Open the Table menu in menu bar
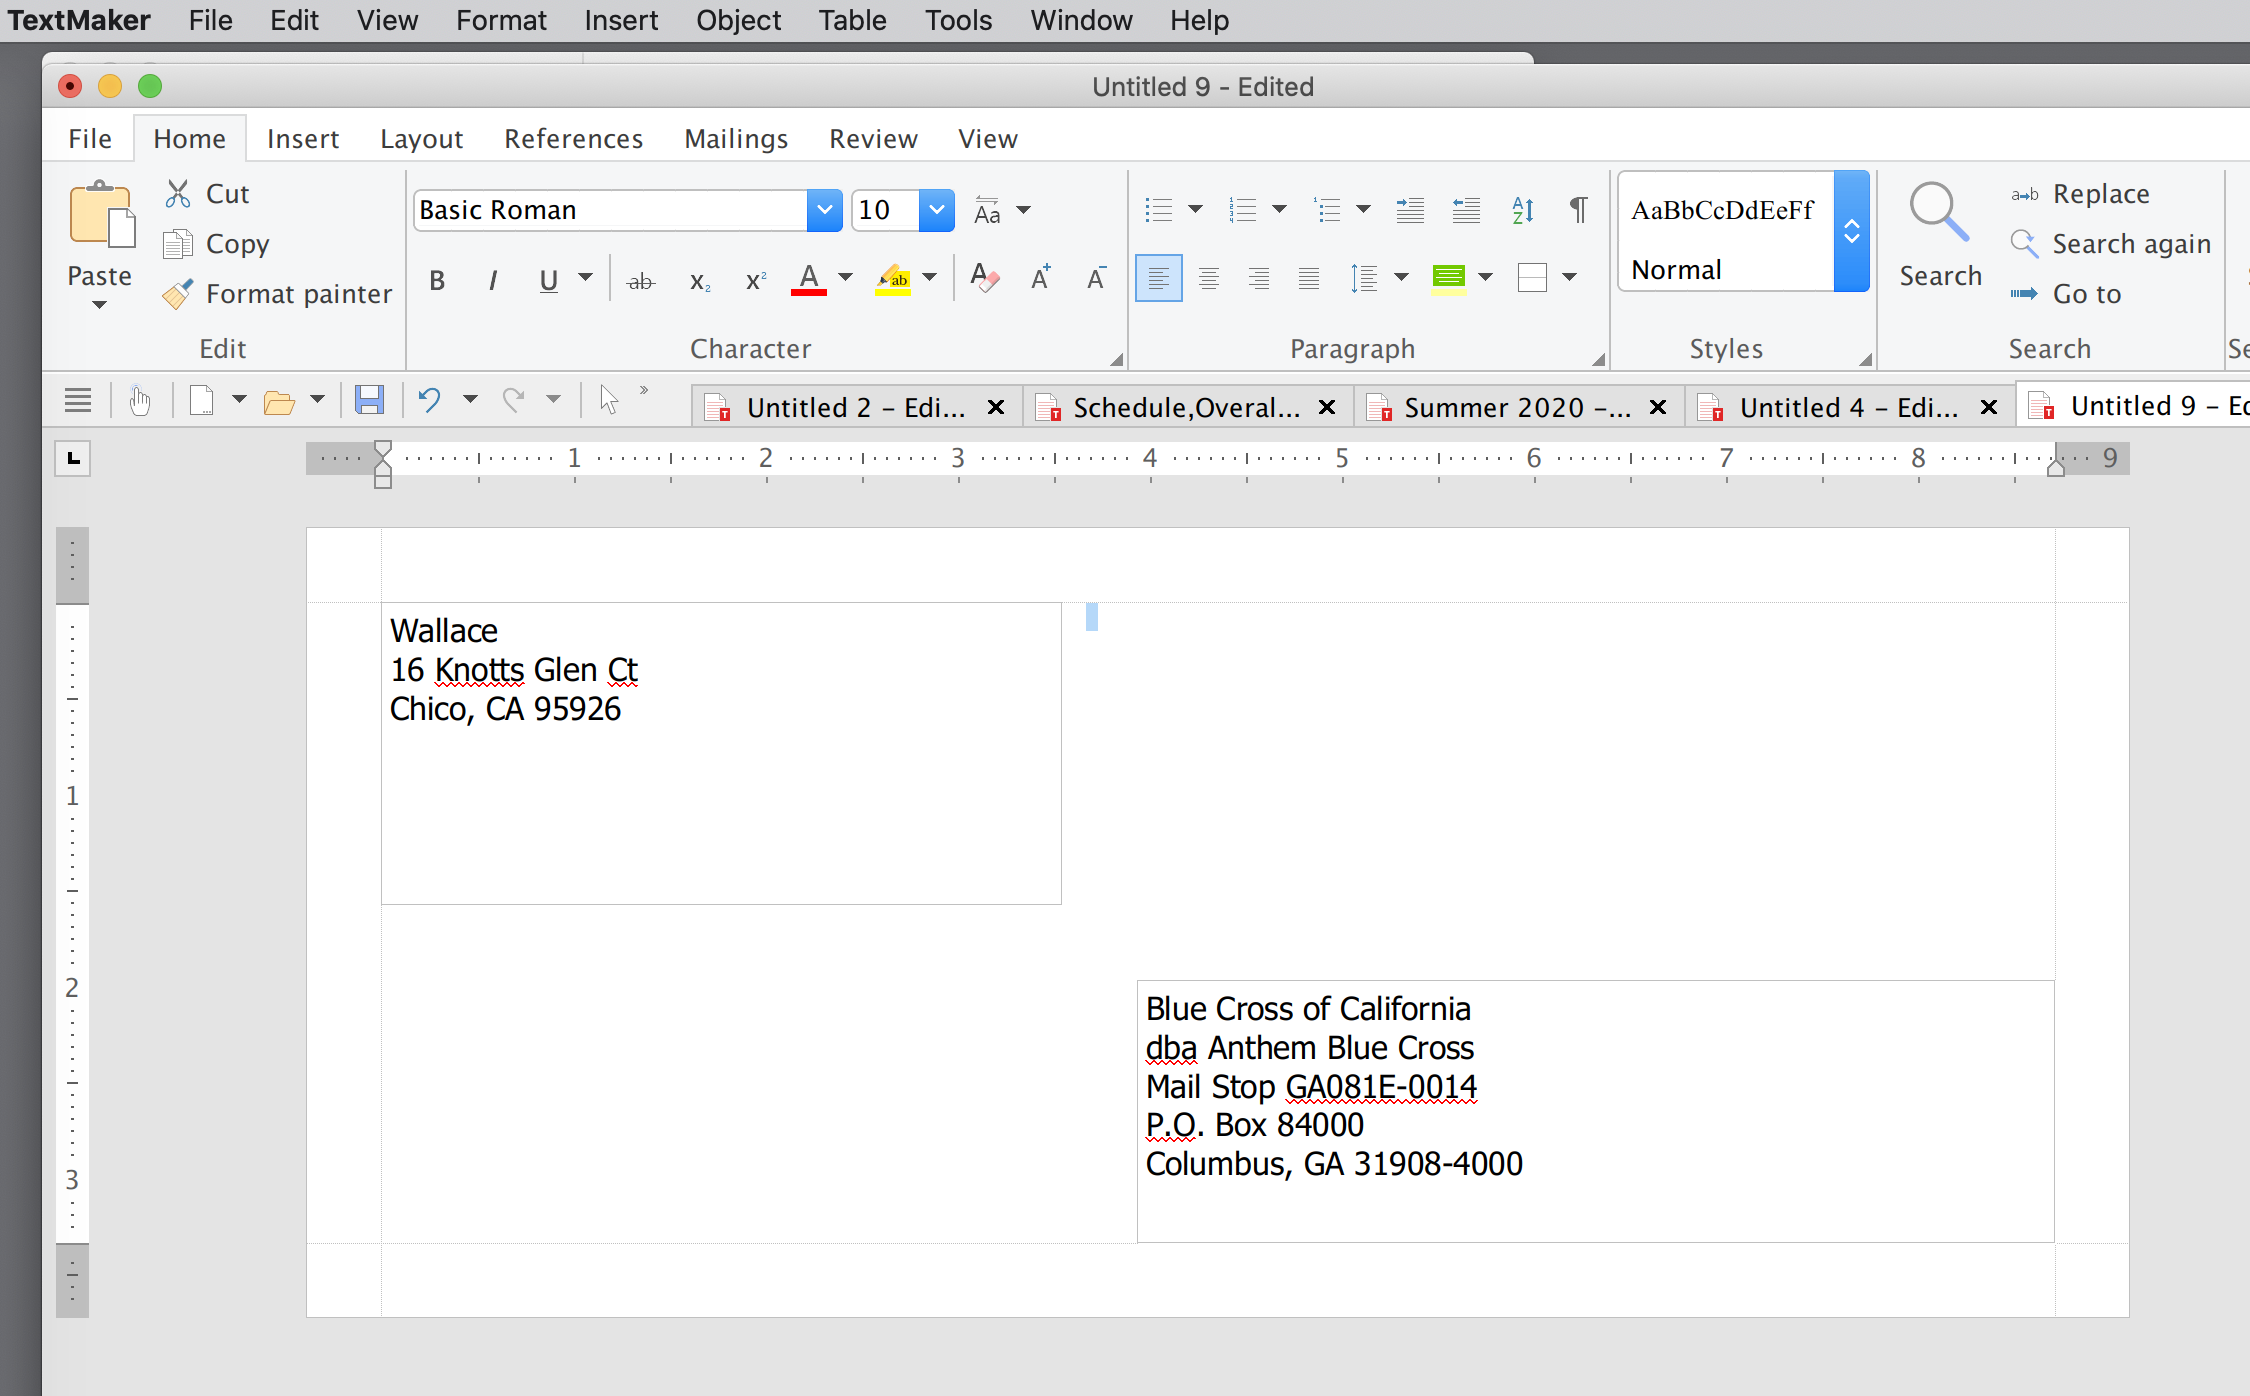 pyautogui.click(x=852, y=20)
